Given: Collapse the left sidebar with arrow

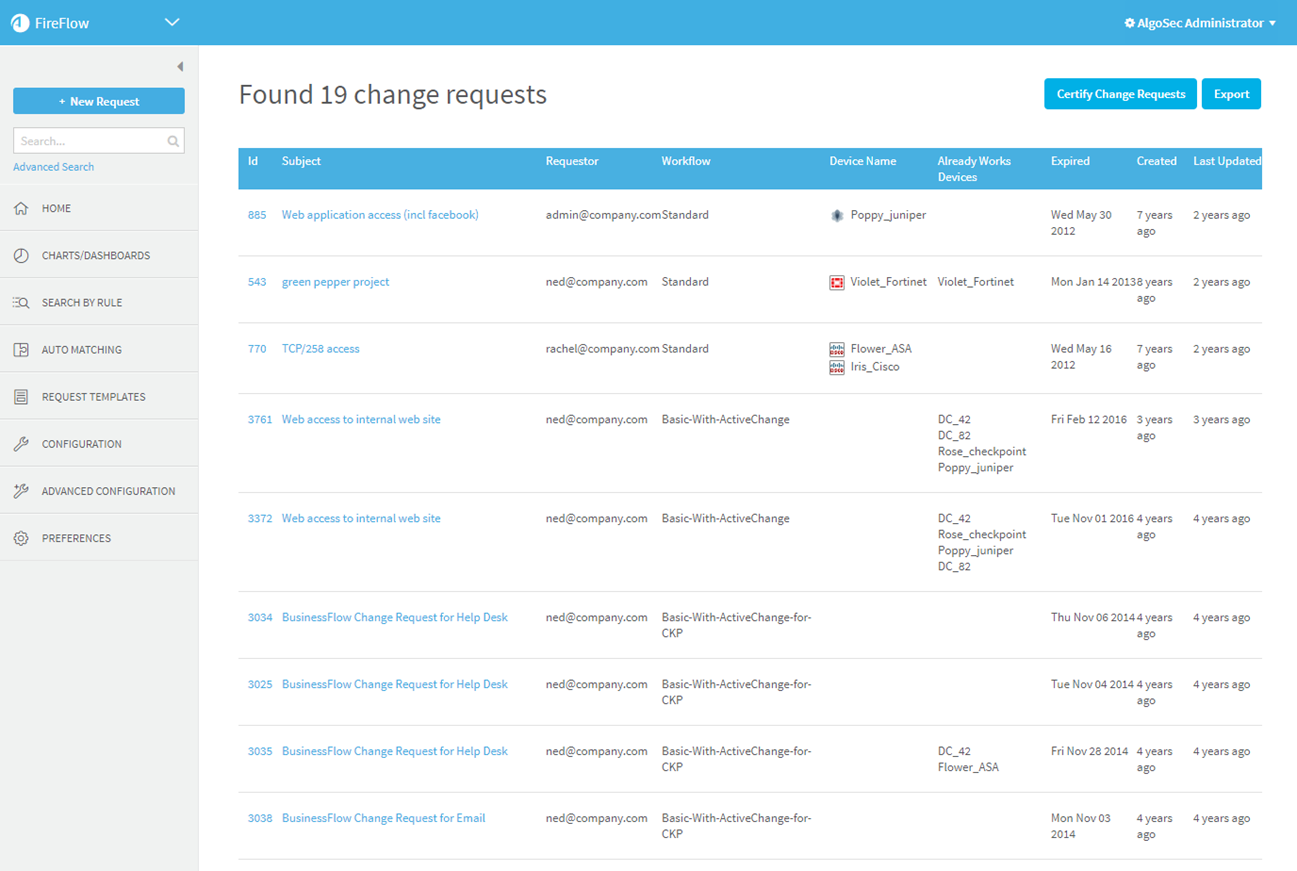Looking at the screenshot, I should 180,67.
